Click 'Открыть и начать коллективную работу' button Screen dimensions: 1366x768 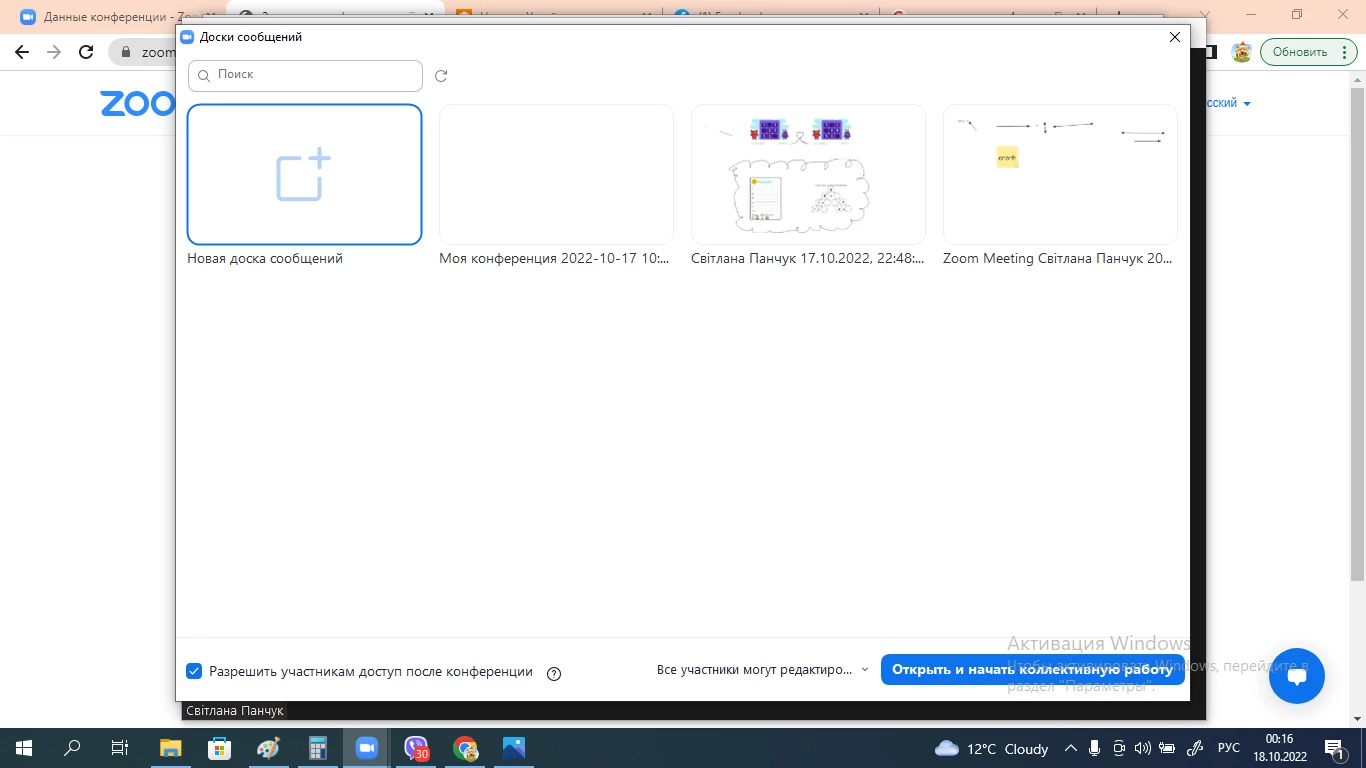(1032, 670)
